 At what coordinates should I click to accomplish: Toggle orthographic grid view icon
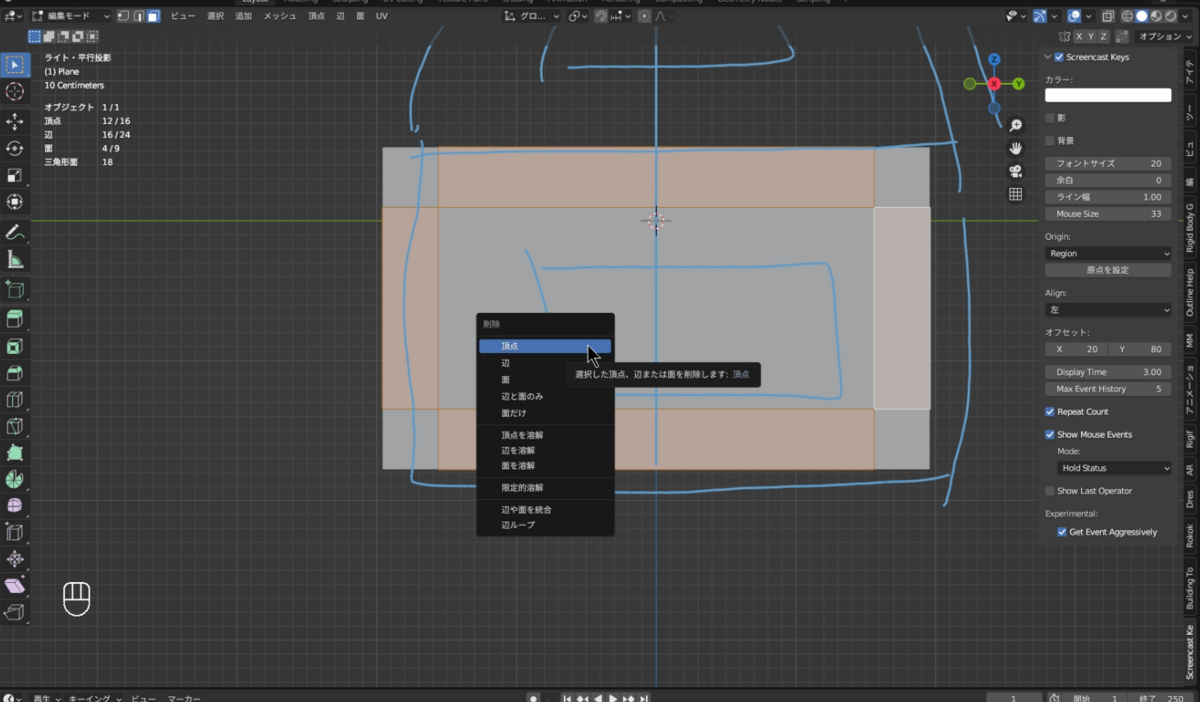click(x=1015, y=195)
